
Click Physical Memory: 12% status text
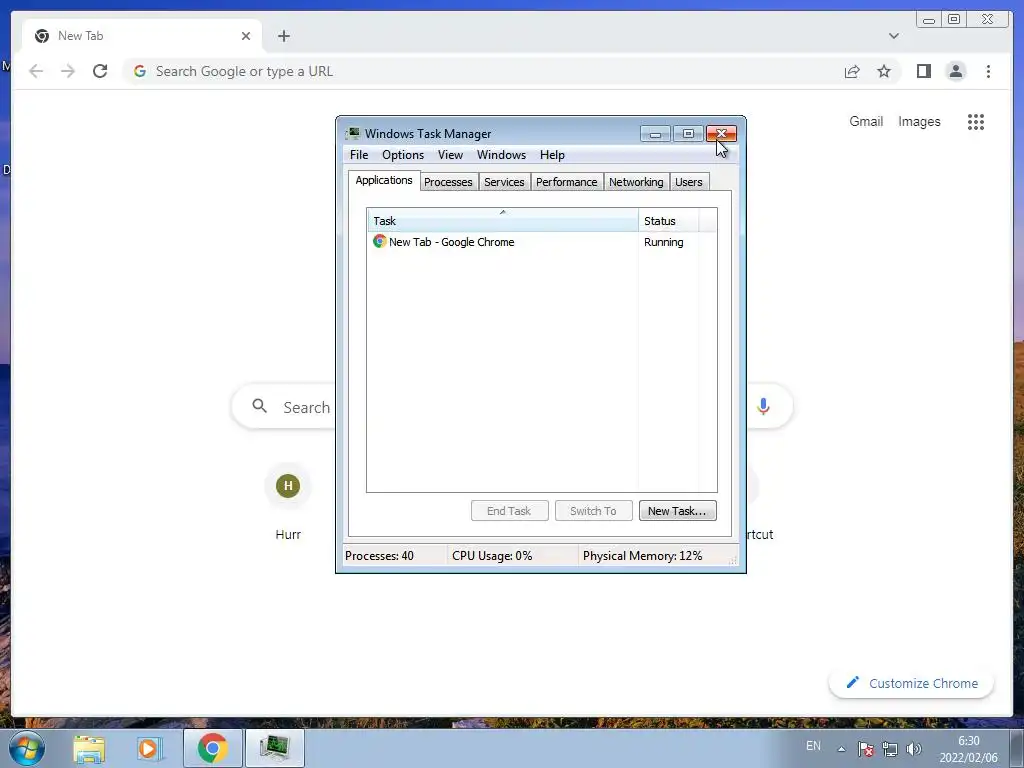(643, 556)
